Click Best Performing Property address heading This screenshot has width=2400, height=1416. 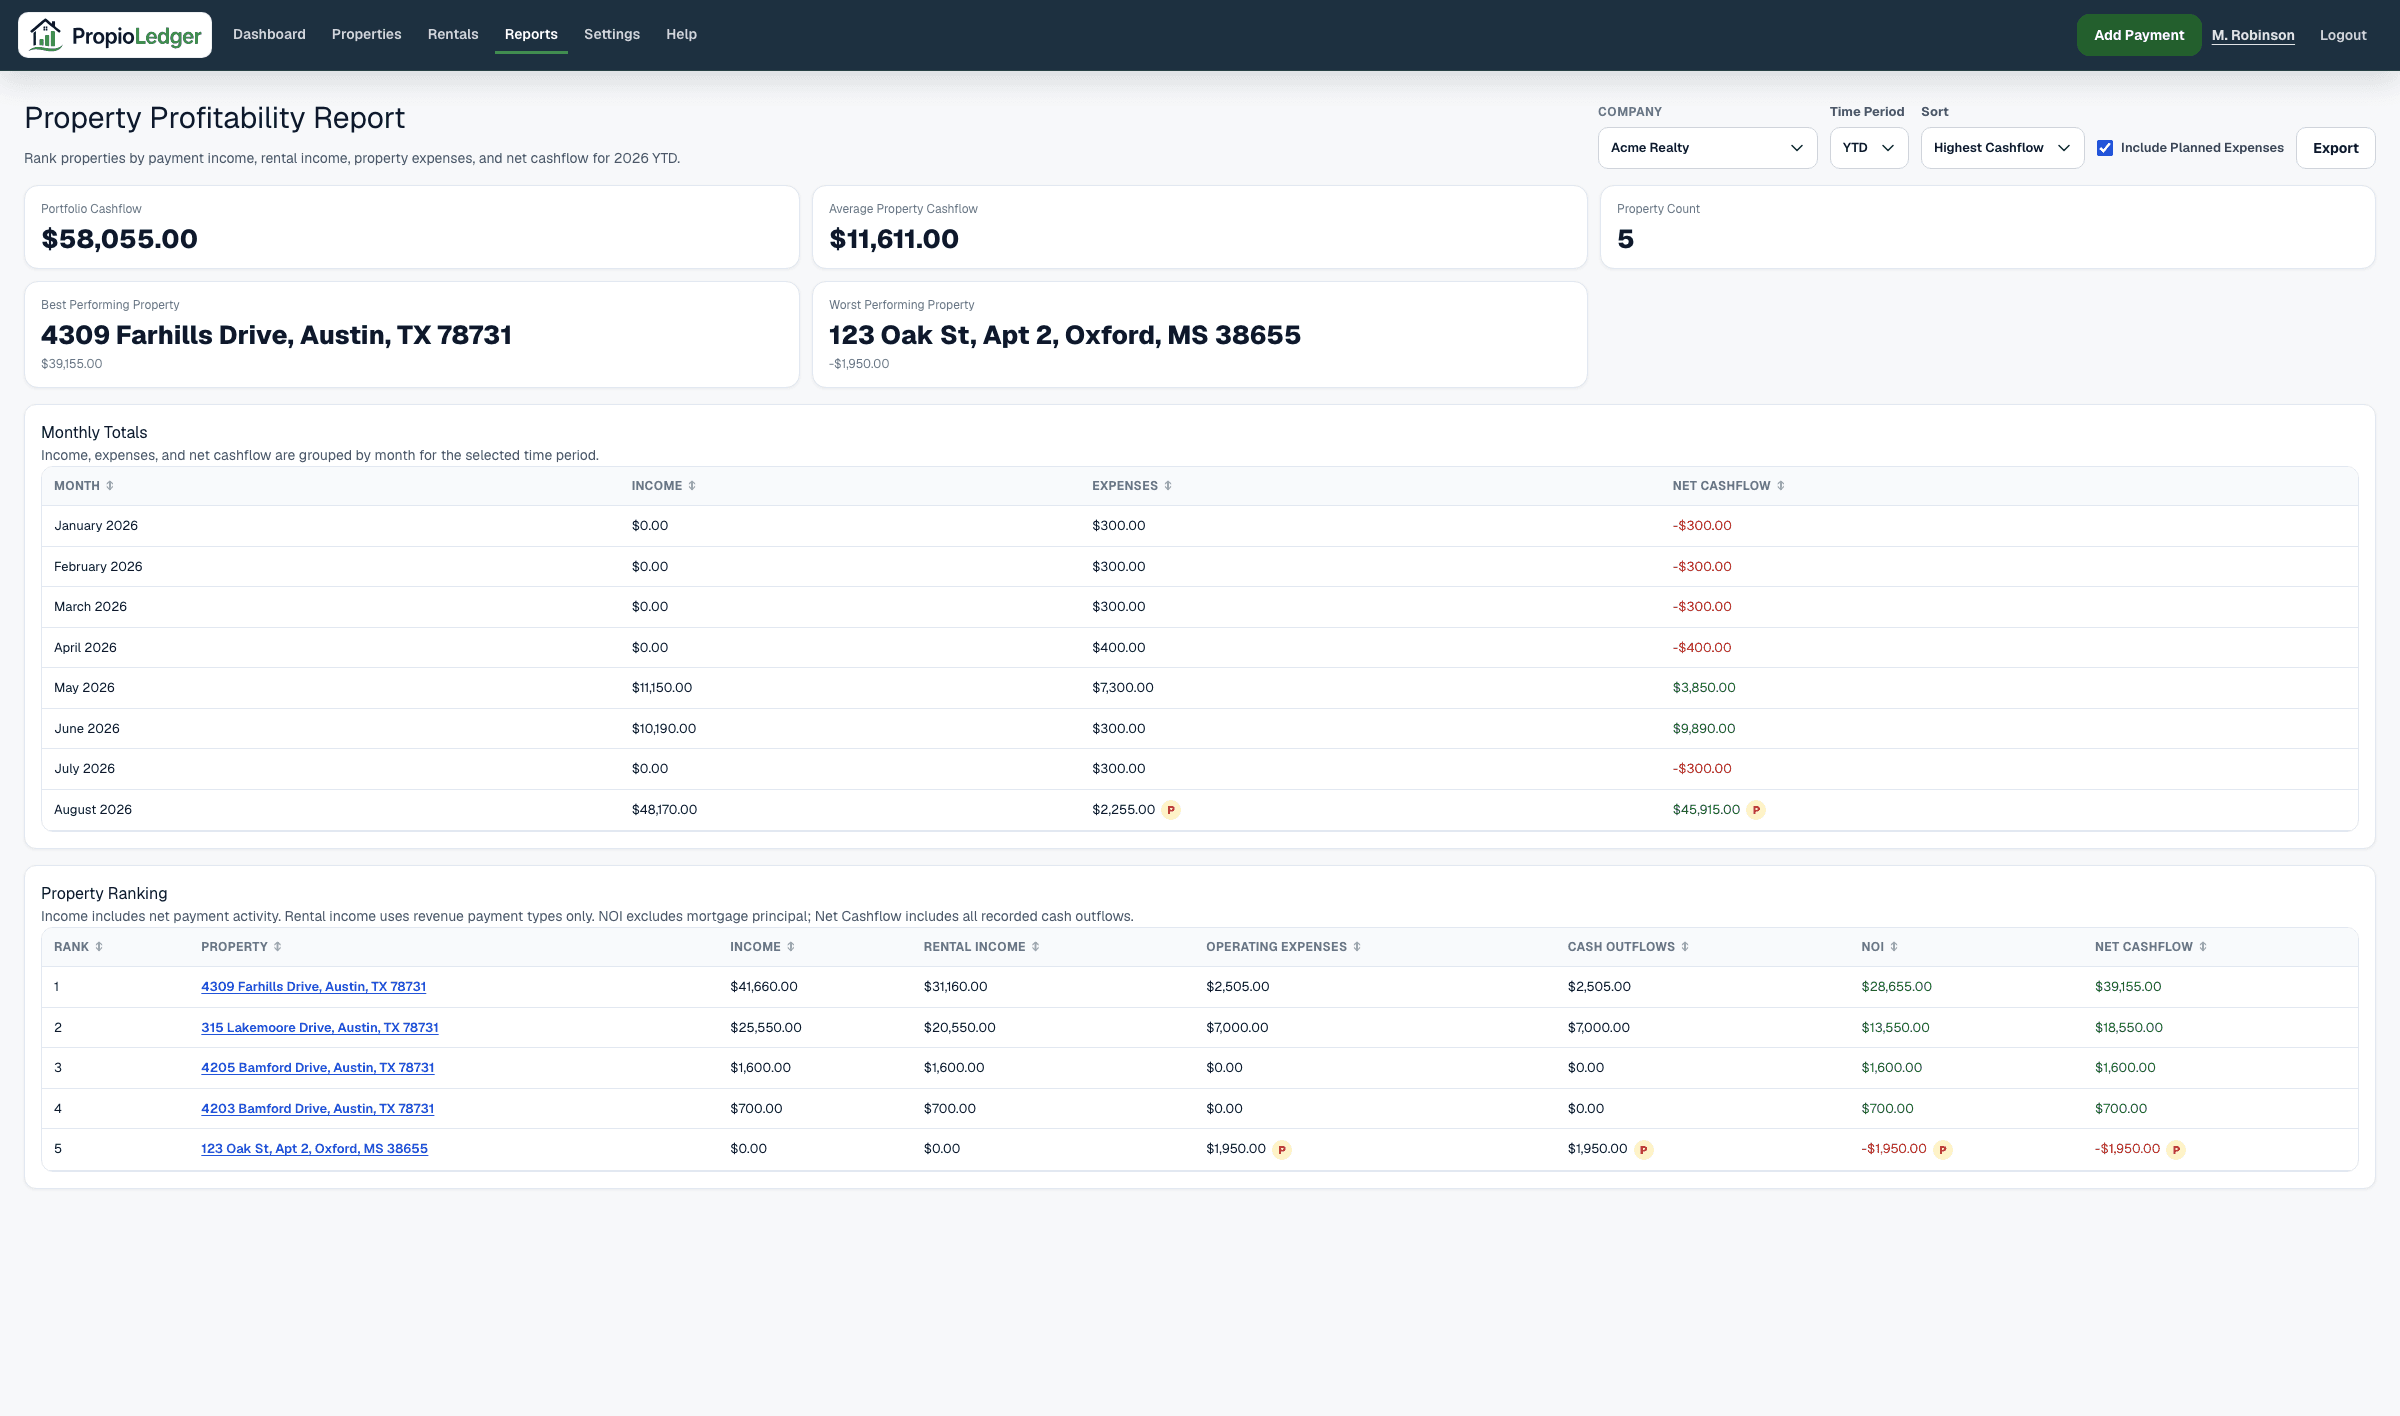[x=276, y=335]
